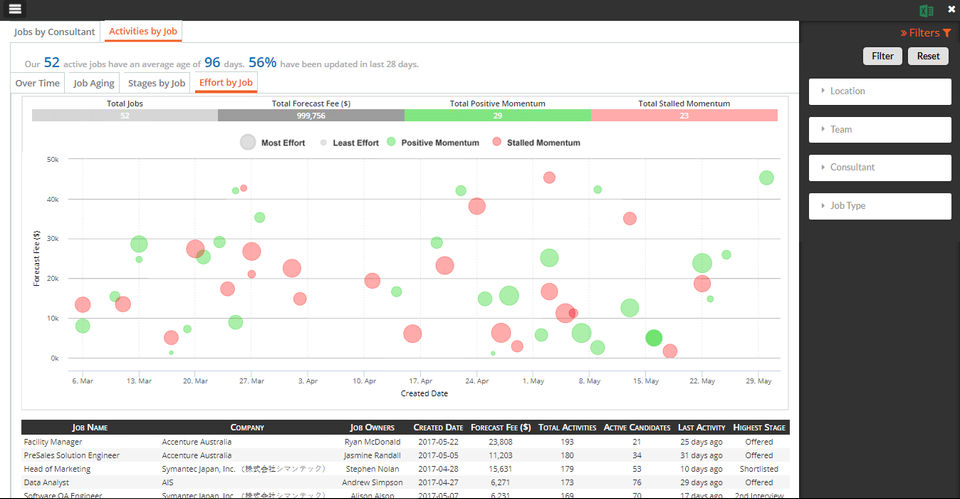Screen dimensions: 960x499
Task: Open the hamburger menu icon
Action: coord(15,9)
